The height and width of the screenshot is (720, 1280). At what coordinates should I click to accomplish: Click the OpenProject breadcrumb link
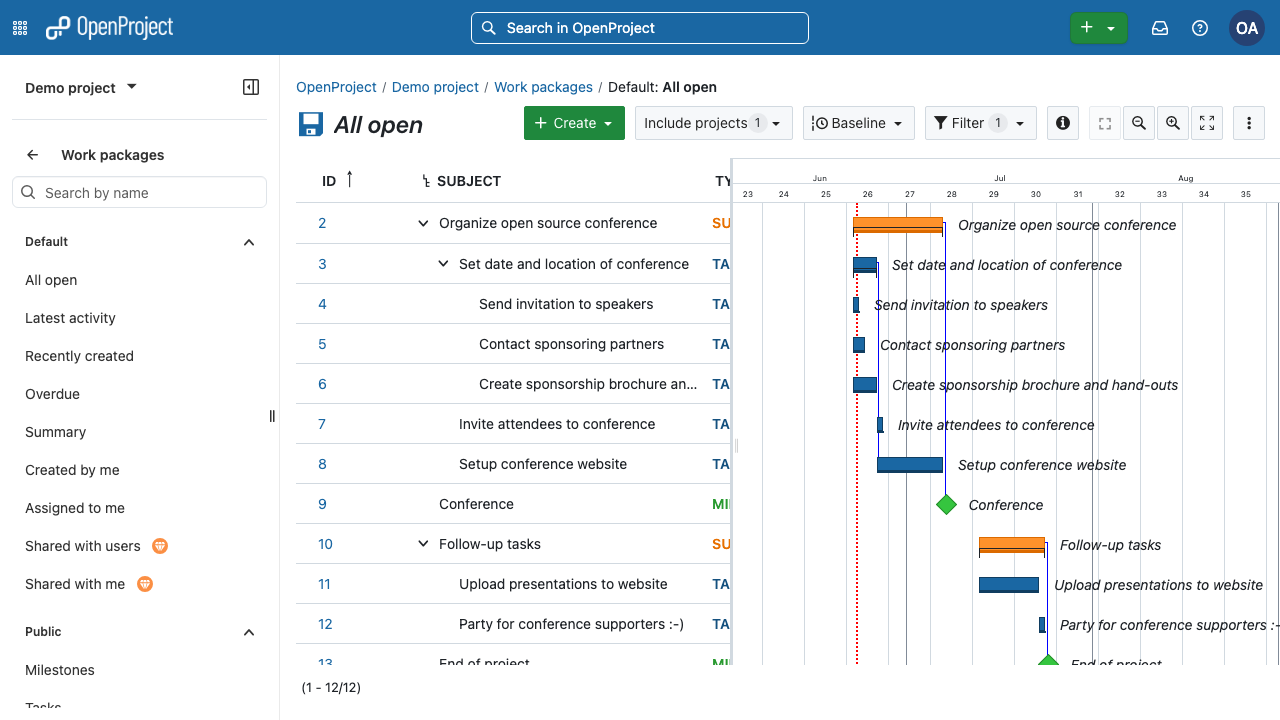coord(336,87)
